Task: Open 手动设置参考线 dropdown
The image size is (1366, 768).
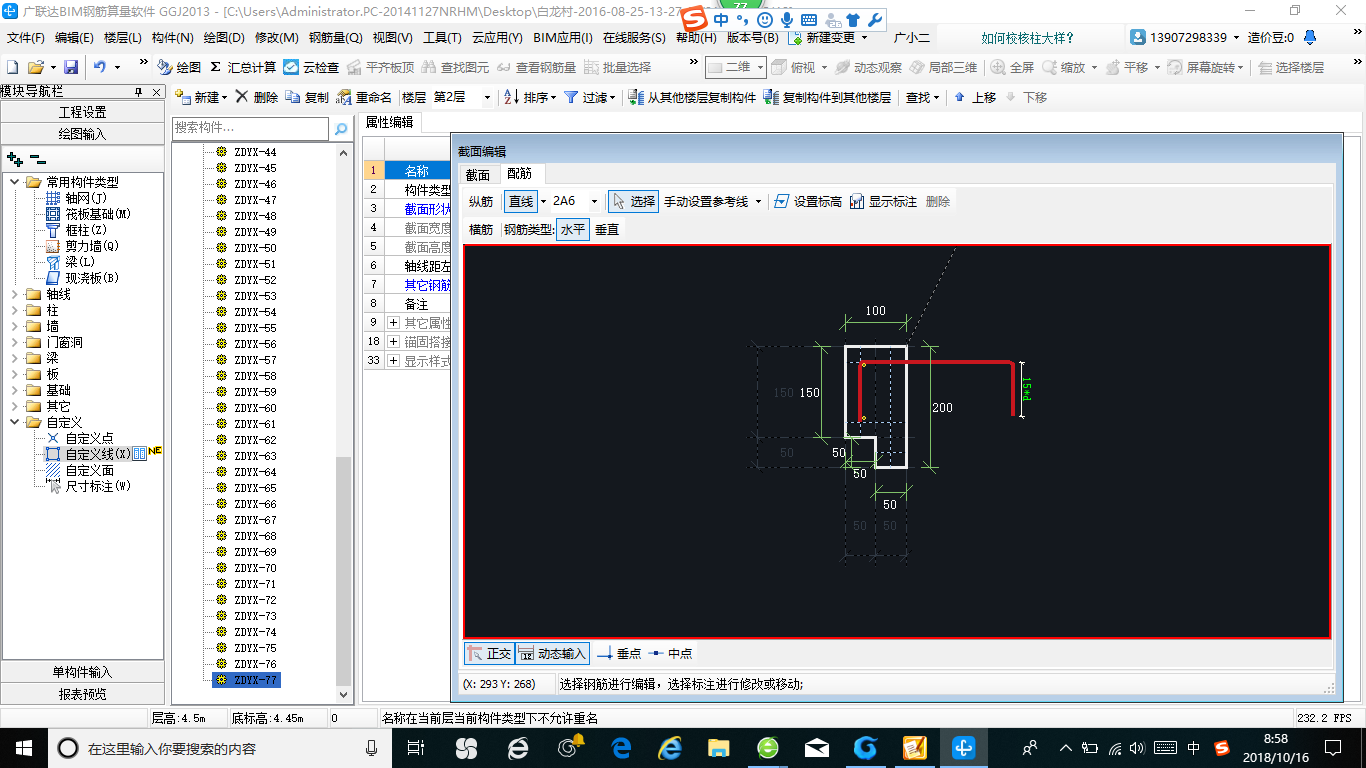Action: 758,201
